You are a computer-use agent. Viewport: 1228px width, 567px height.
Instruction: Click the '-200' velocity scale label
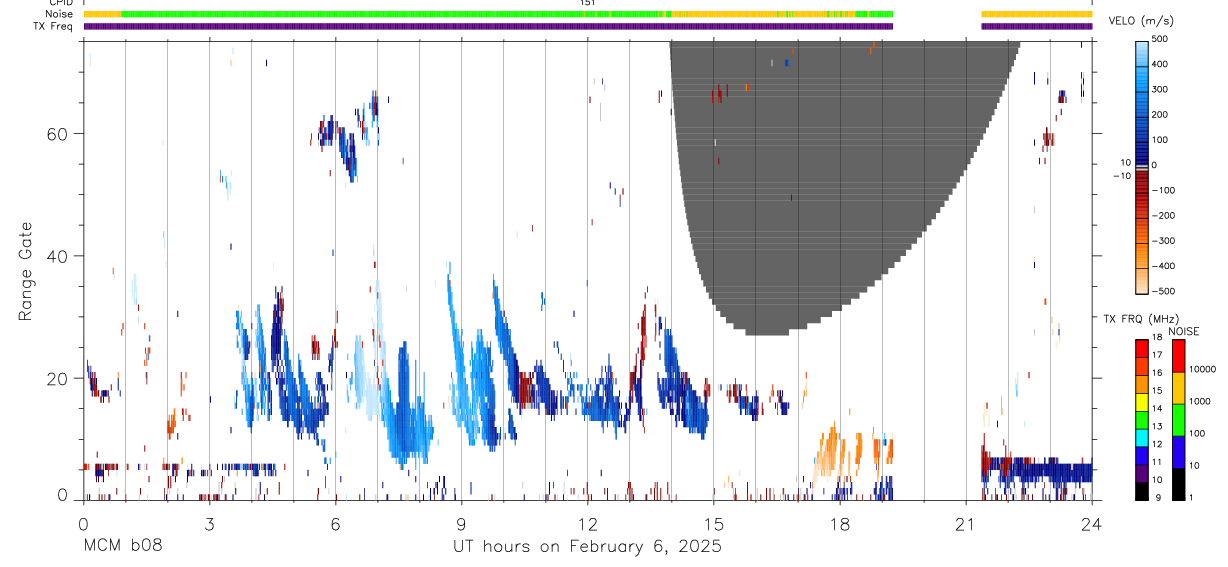[x=1162, y=215]
